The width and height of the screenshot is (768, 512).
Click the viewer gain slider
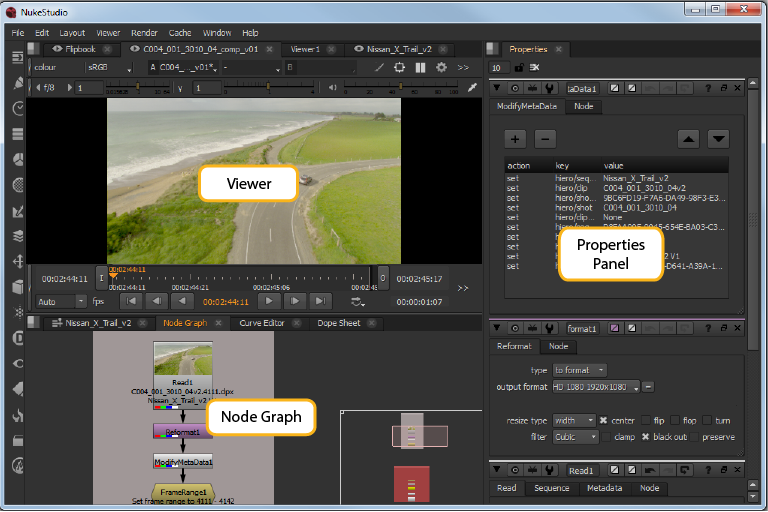coord(140,88)
